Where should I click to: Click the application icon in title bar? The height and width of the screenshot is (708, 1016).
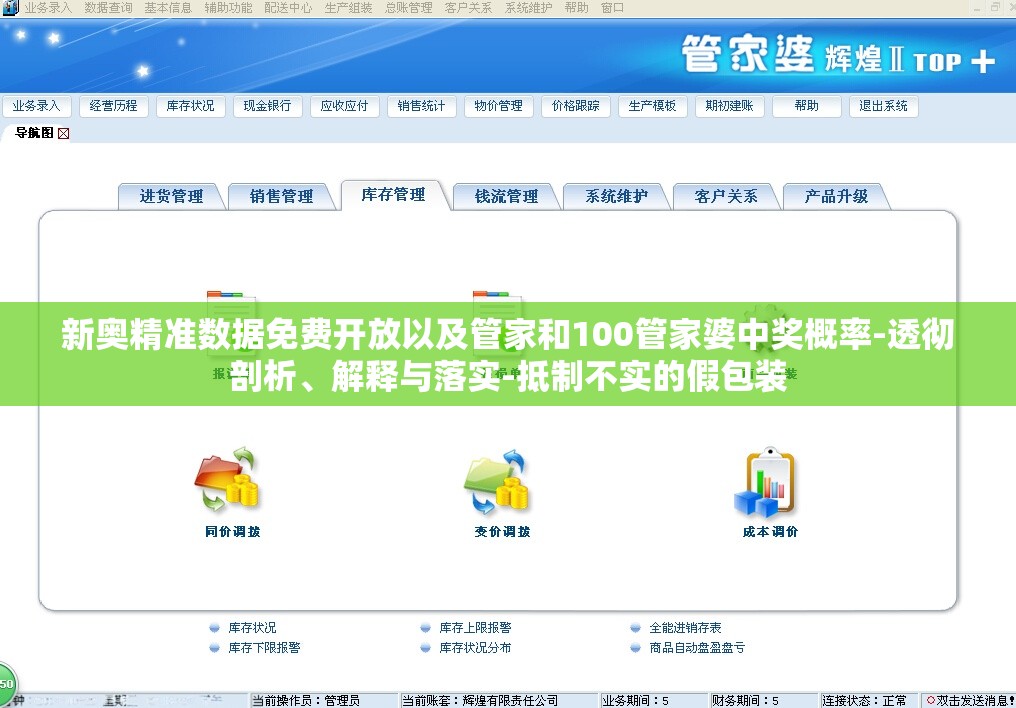click(x=10, y=8)
